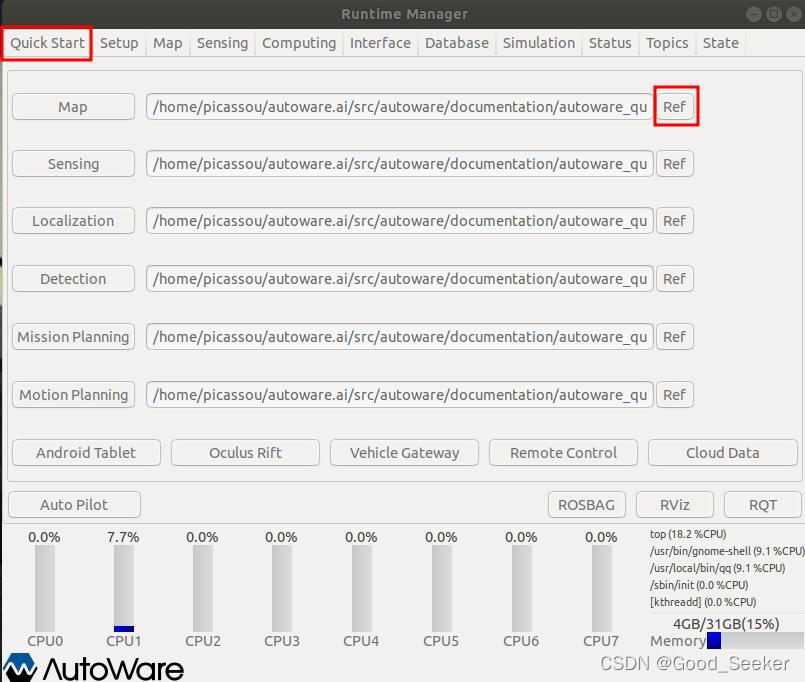The image size is (805, 682).
Task: Open ROSBAG recording panel
Action: click(586, 504)
